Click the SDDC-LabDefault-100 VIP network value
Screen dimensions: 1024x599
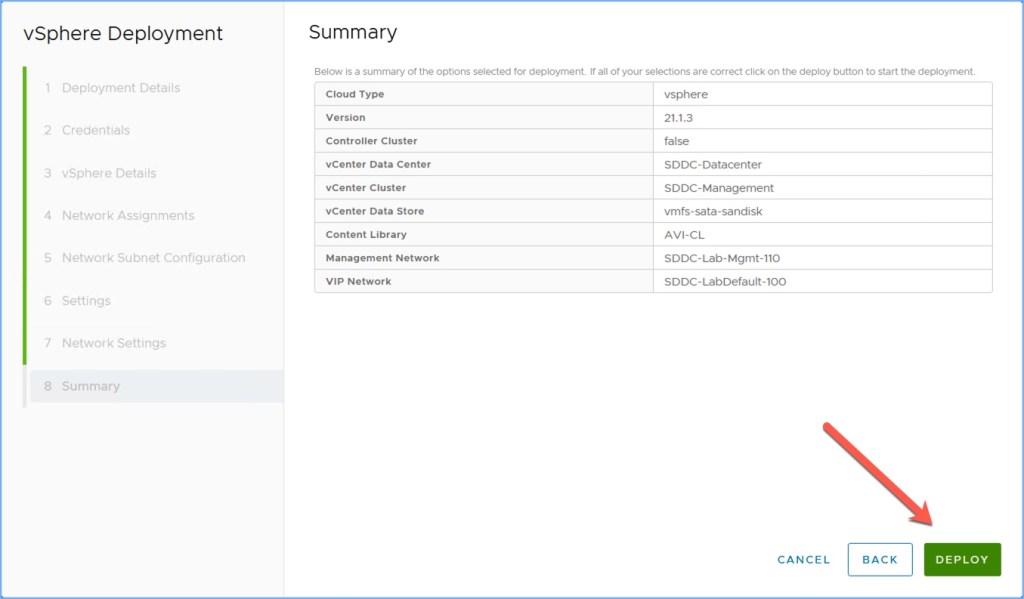click(725, 282)
